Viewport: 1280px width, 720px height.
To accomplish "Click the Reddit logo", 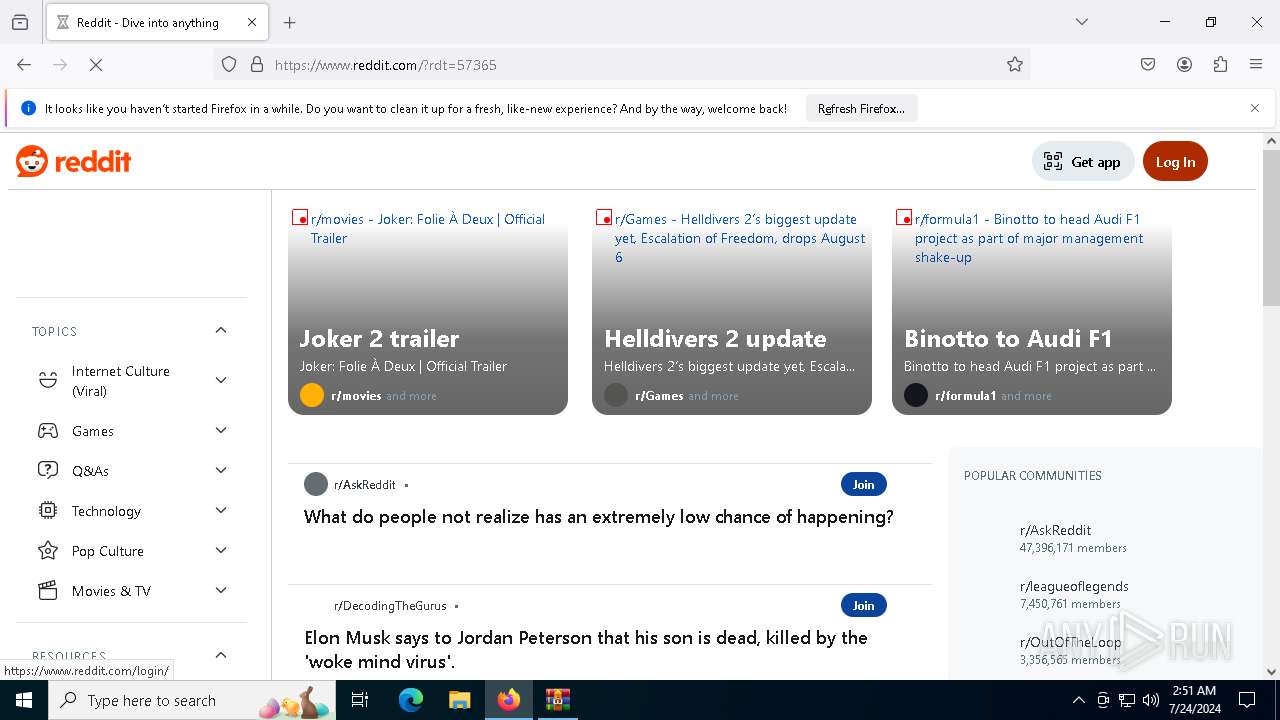I will pyautogui.click(x=74, y=162).
